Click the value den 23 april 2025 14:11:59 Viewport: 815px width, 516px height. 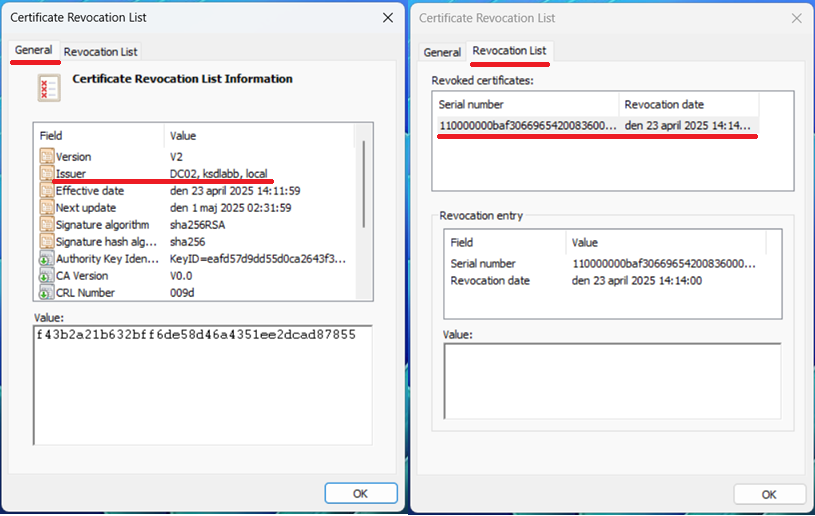(235, 191)
